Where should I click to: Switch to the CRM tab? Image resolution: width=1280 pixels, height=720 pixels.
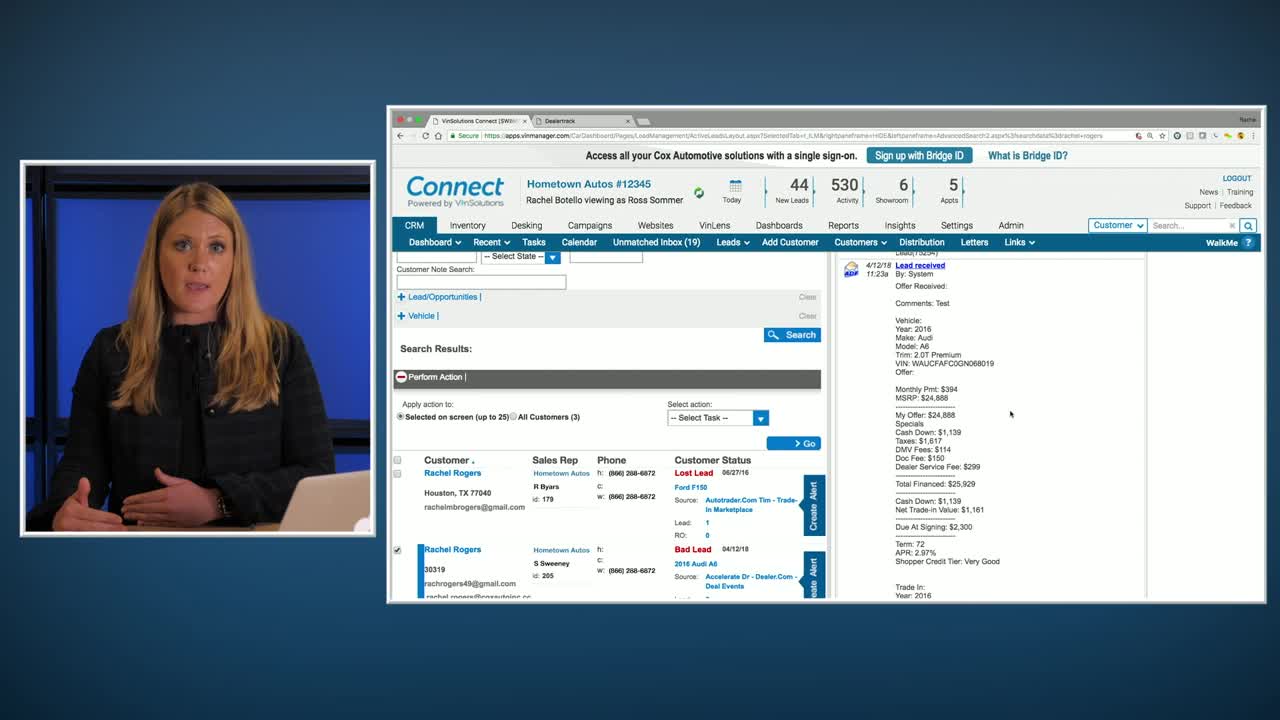tap(414, 226)
